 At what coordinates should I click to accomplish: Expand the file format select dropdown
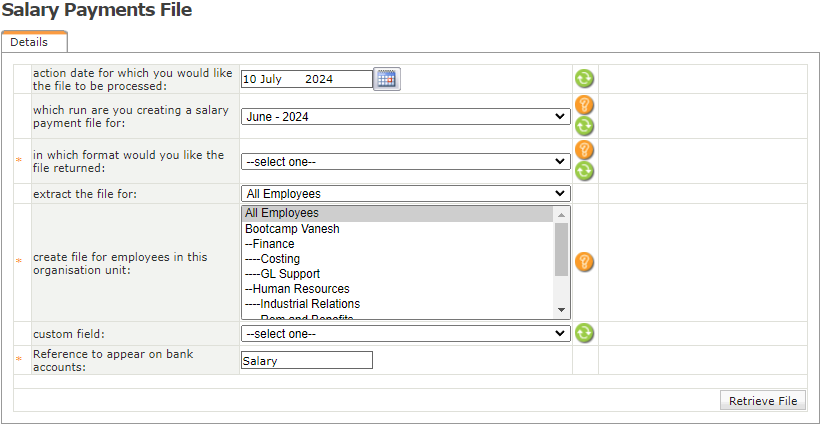(x=405, y=161)
